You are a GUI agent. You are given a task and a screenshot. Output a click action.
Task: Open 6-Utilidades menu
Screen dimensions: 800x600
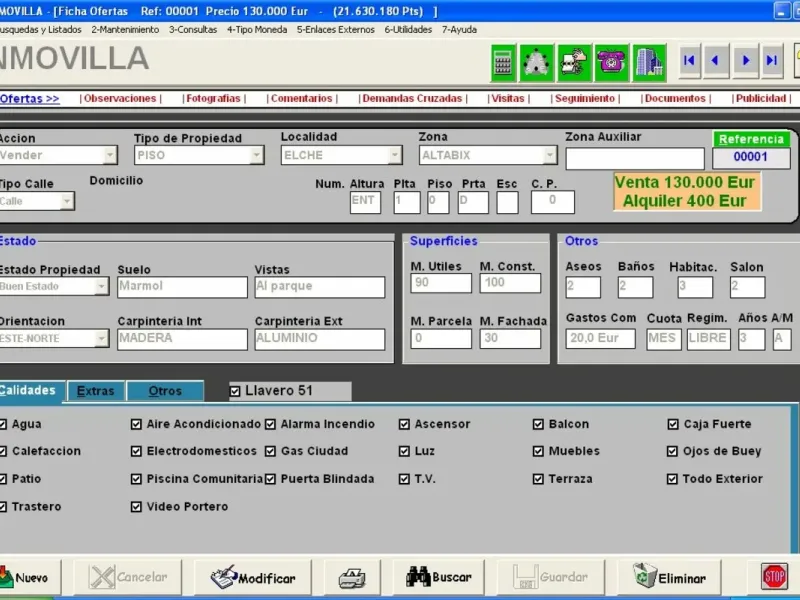coord(408,30)
